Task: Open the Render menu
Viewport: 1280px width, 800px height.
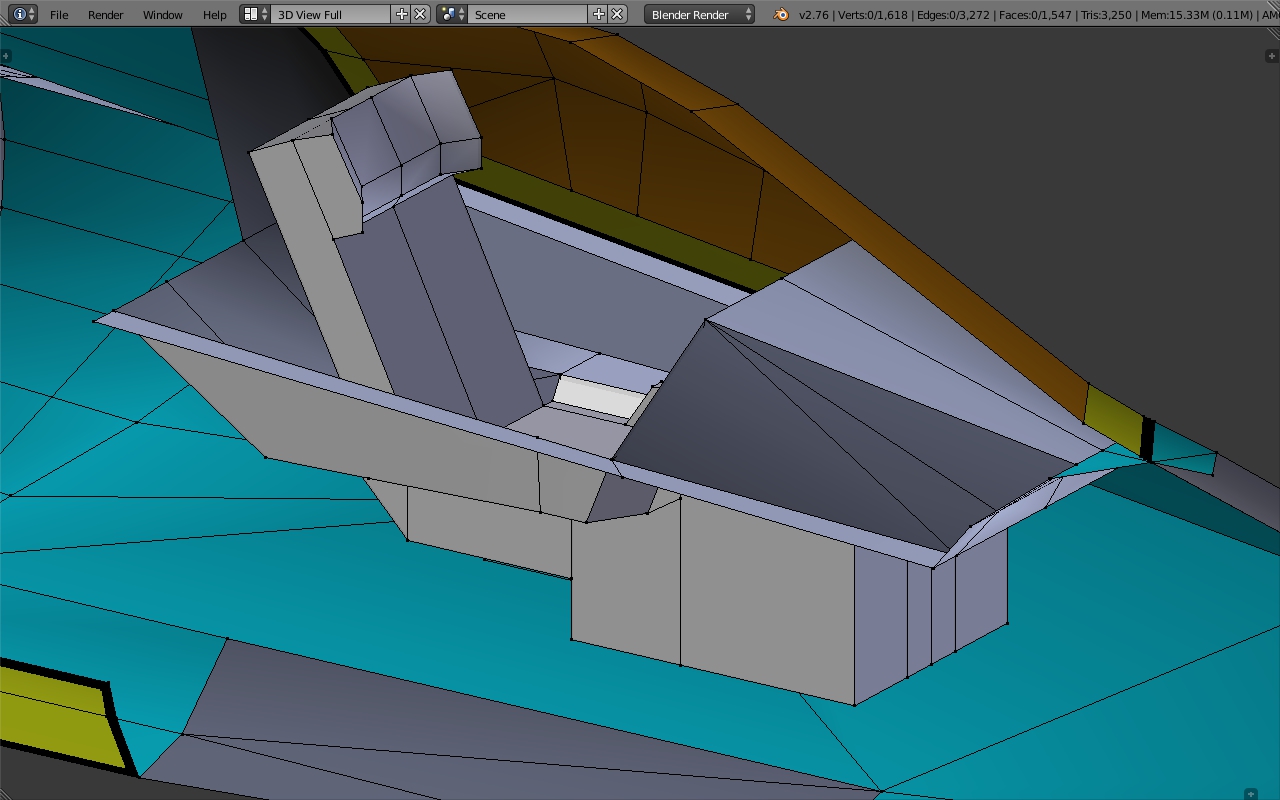Action: (106, 15)
